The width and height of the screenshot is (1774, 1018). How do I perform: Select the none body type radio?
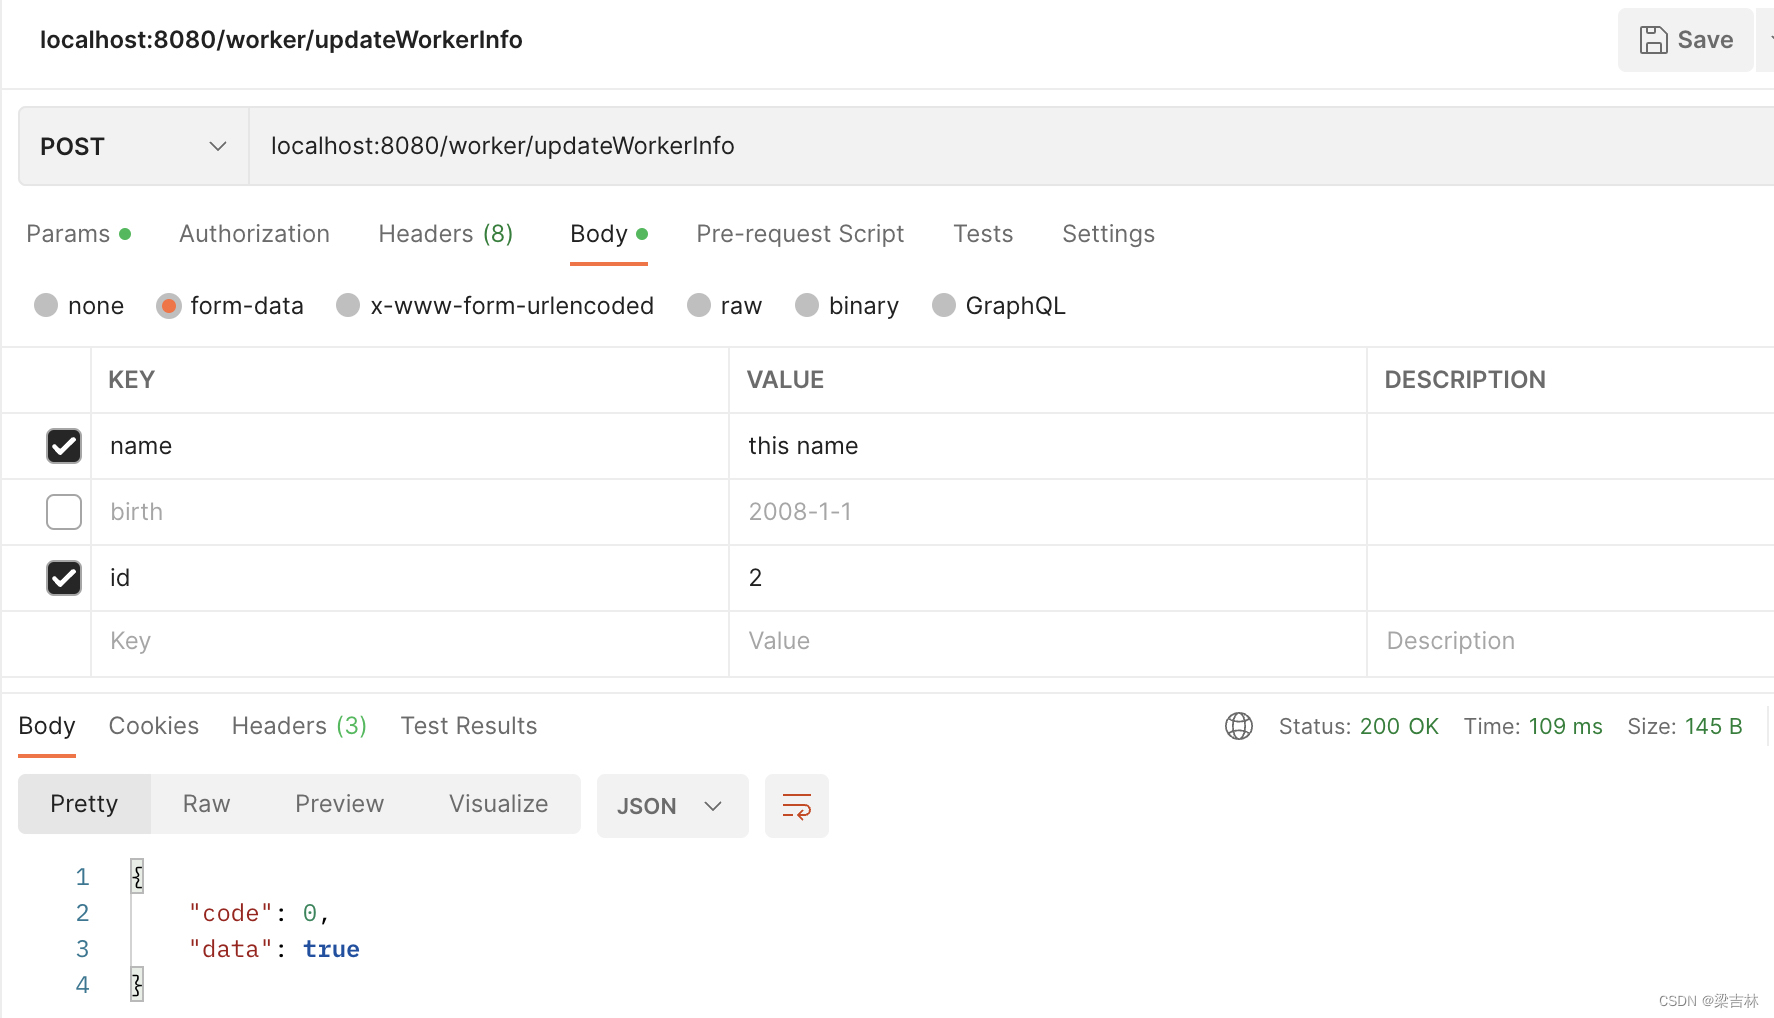point(46,305)
